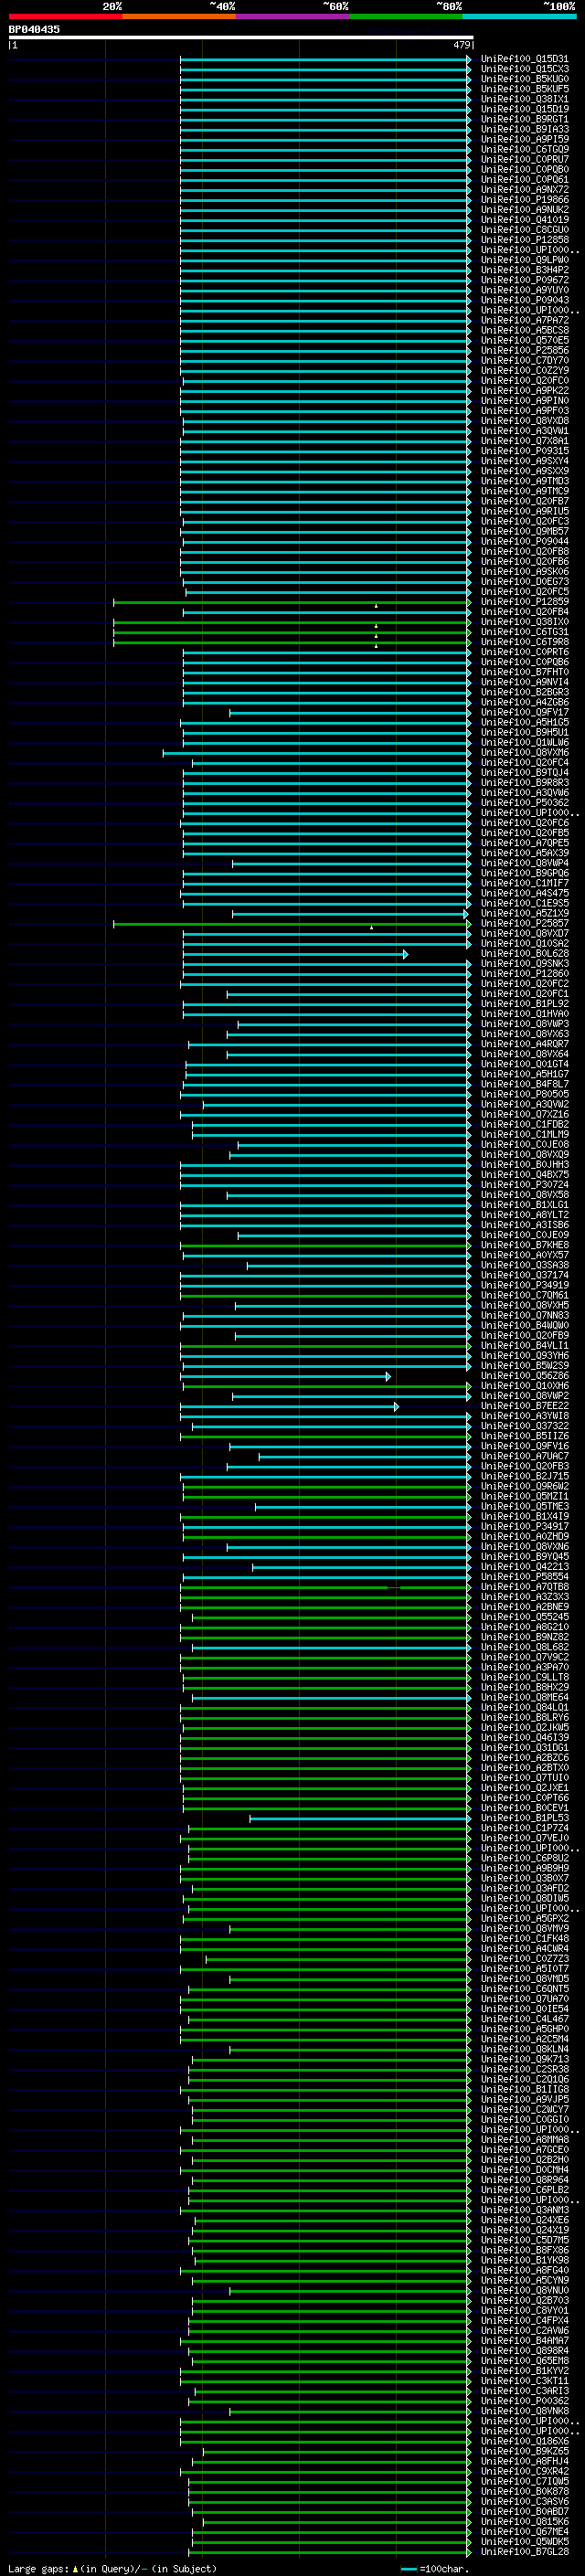This screenshot has height=2576, width=585.
Task: Open hit UniRef100_Q15CX3
Action: pyautogui.click(x=525, y=69)
